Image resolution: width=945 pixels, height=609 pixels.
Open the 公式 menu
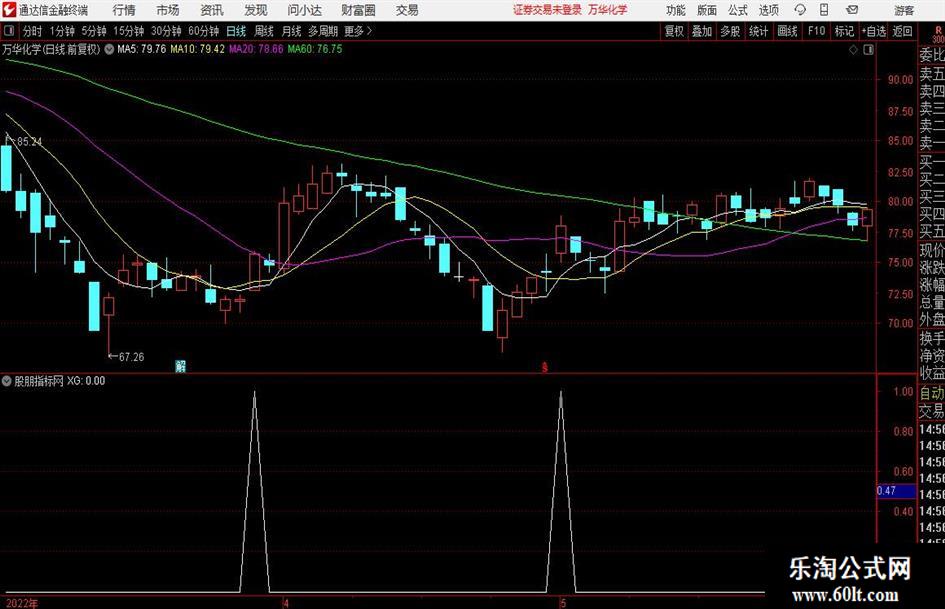(x=737, y=10)
